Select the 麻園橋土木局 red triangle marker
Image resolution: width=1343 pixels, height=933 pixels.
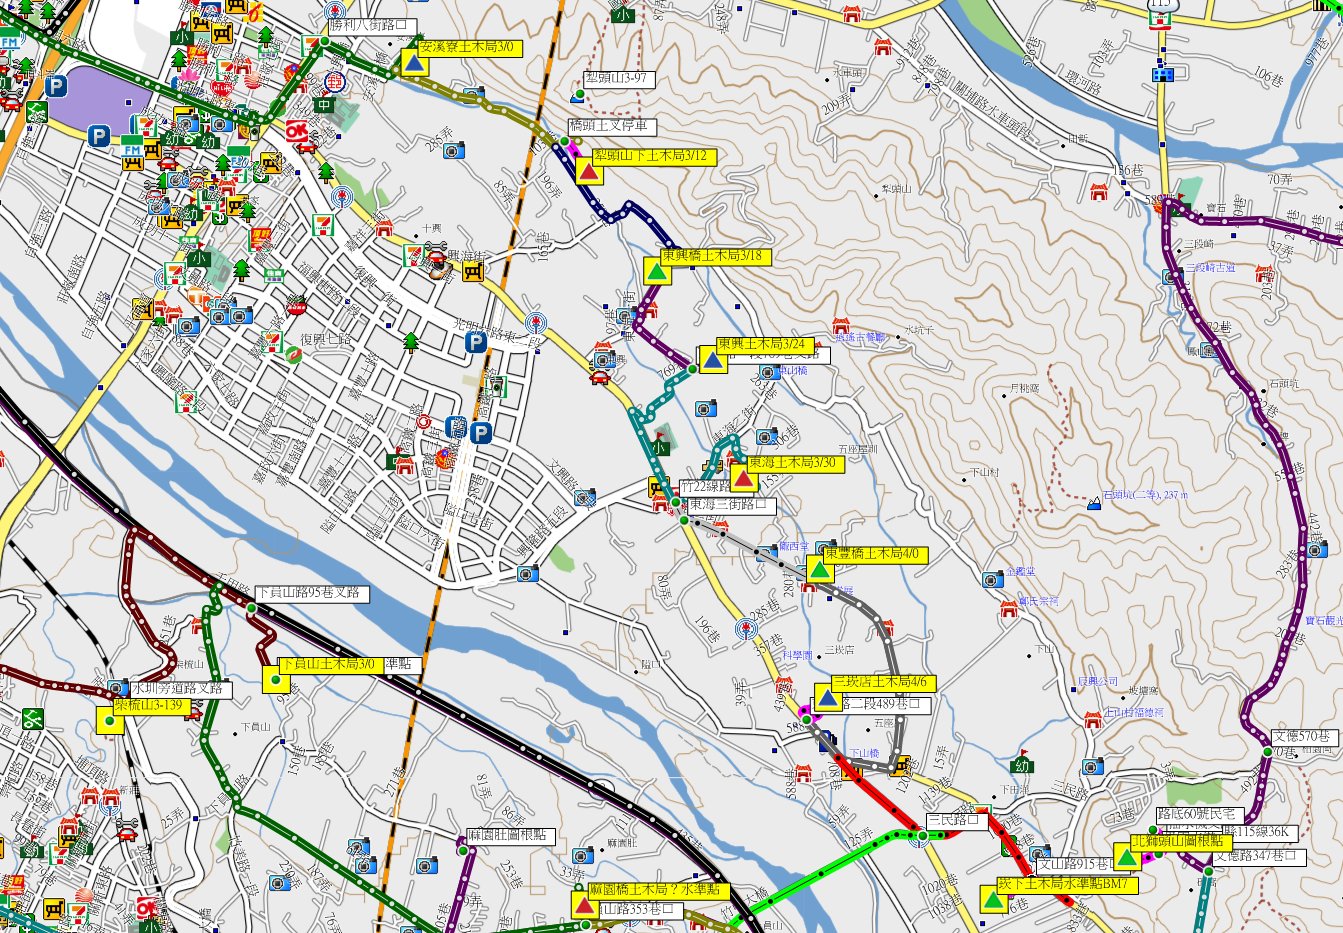click(584, 904)
